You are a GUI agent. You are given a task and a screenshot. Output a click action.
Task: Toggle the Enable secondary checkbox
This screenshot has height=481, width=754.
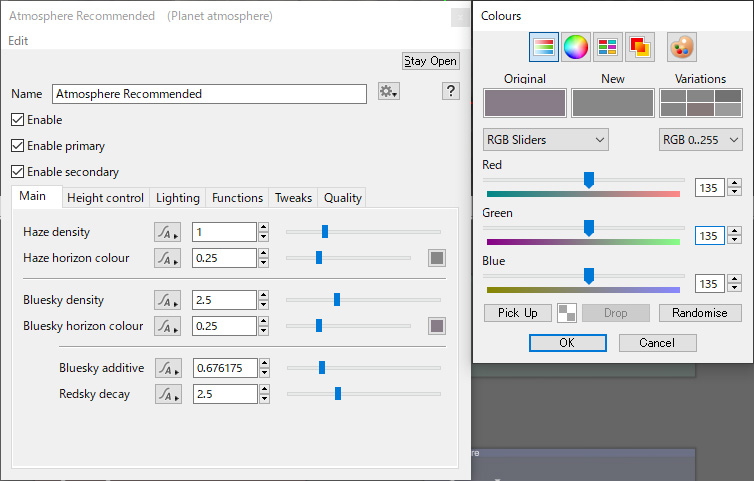17,172
